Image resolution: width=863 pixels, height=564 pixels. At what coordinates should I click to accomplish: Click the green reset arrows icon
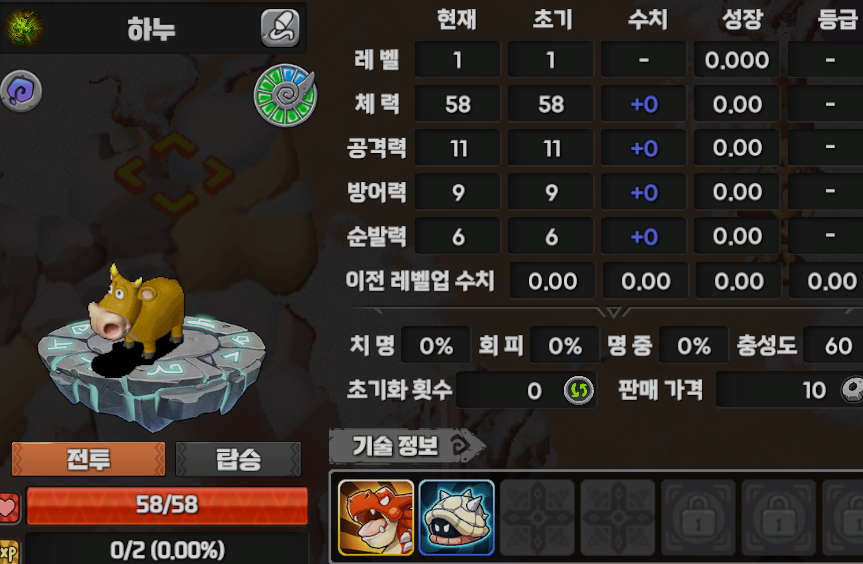(579, 390)
